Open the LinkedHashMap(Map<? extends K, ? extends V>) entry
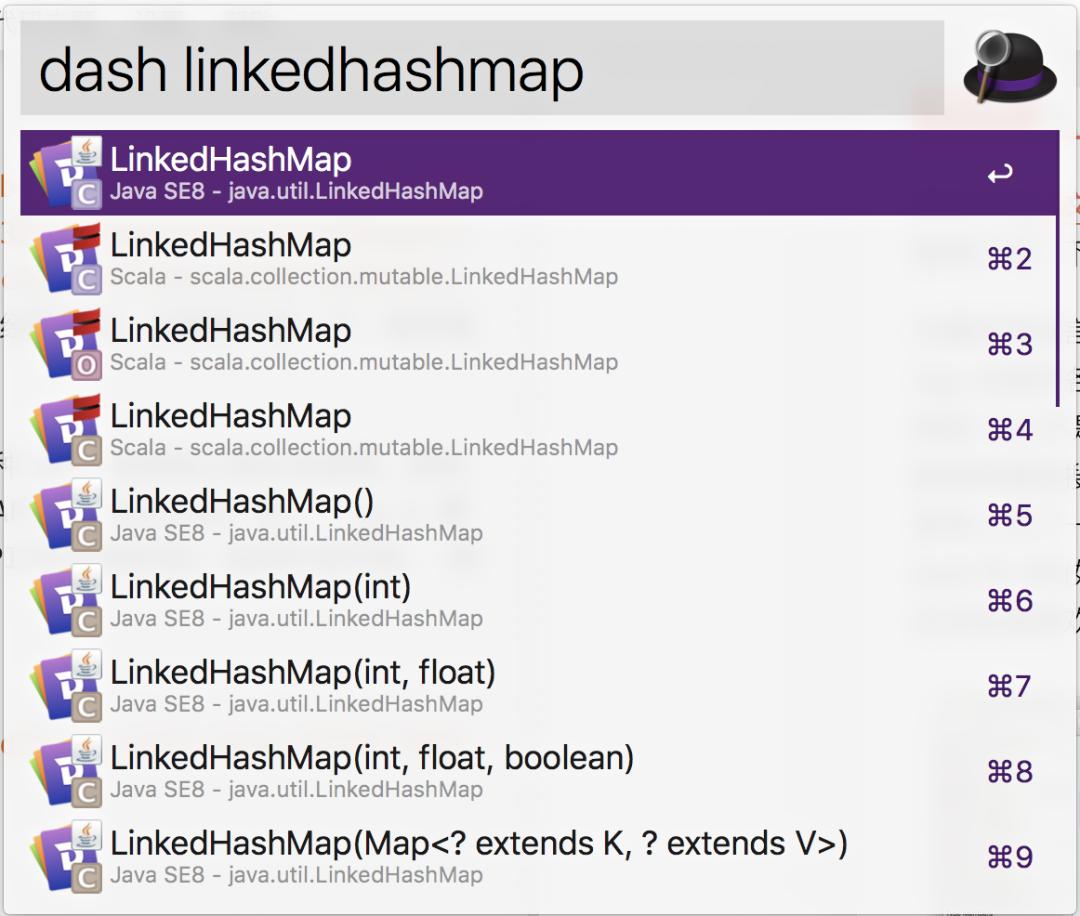The image size is (1080, 916). 478,844
